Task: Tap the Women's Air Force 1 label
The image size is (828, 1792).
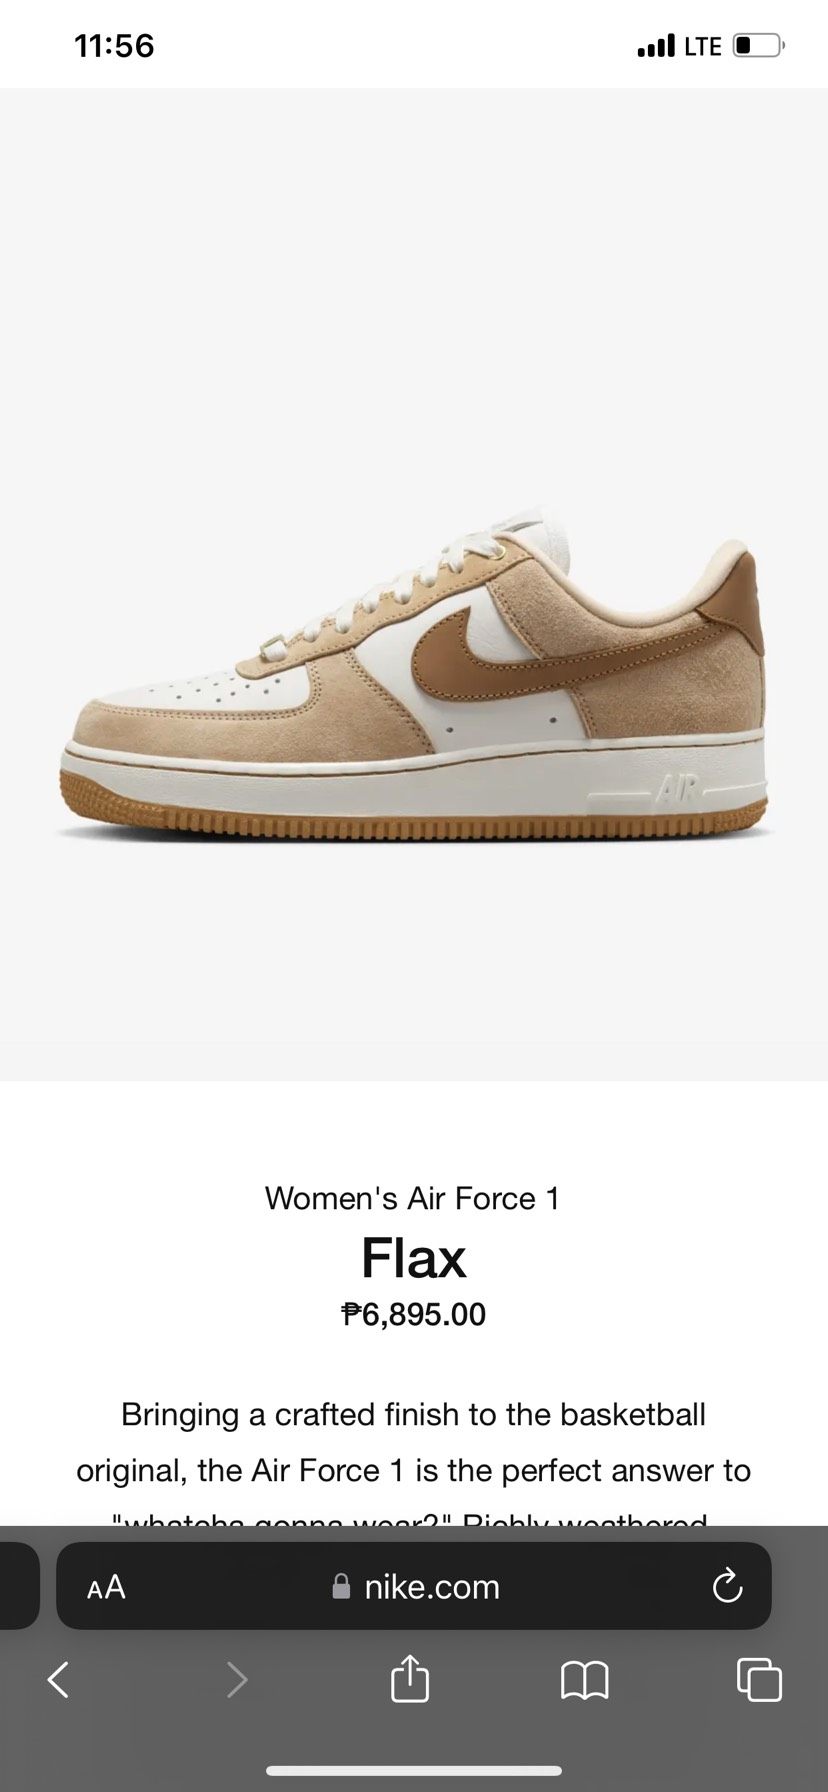Action: (413, 1198)
